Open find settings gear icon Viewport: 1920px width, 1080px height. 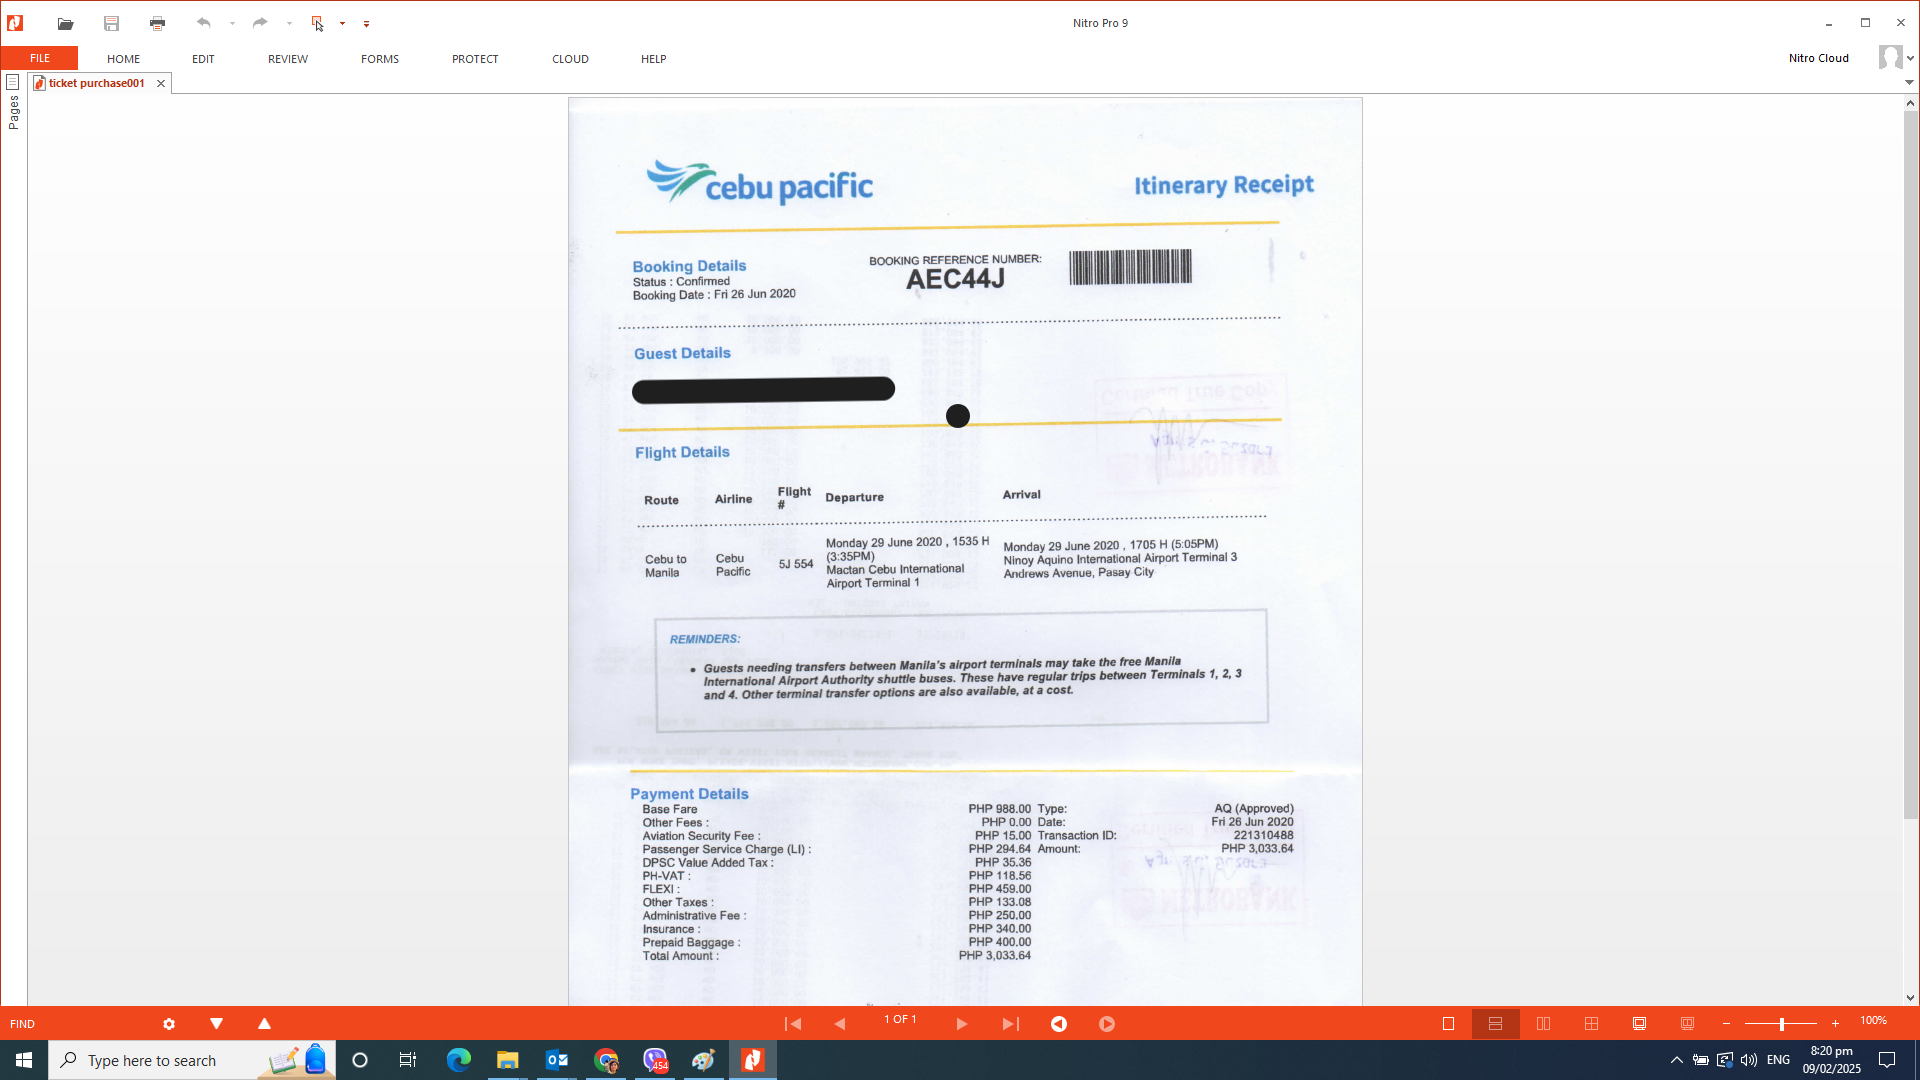(x=169, y=1024)
